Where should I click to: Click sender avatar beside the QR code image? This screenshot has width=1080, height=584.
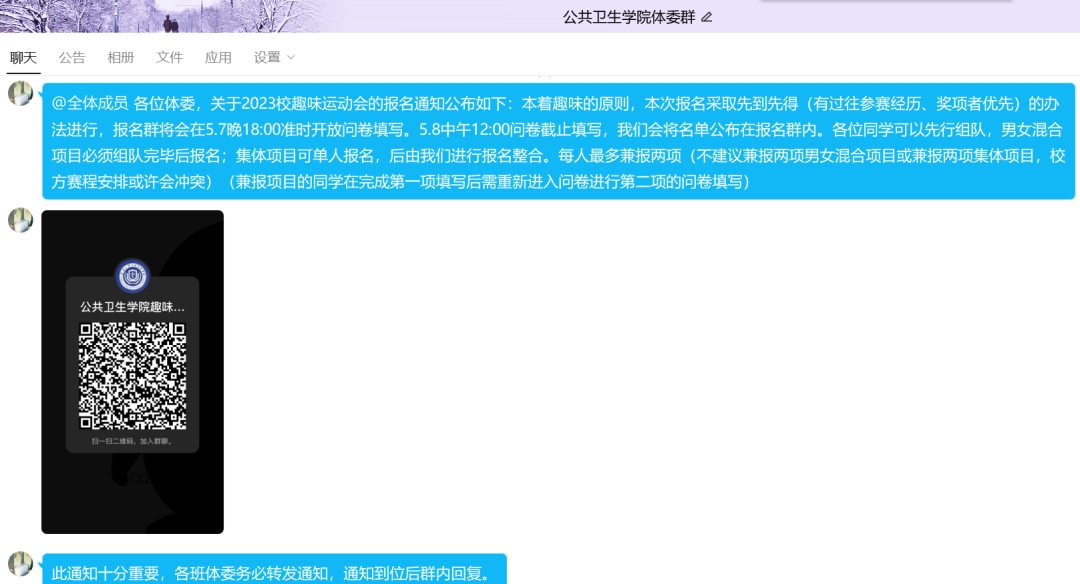click(21, 220)
